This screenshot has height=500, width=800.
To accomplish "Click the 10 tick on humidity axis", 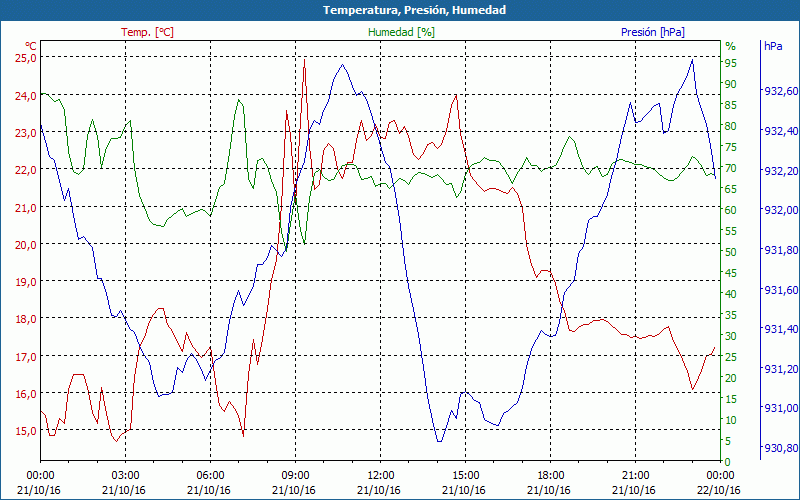I will (731, 420).
